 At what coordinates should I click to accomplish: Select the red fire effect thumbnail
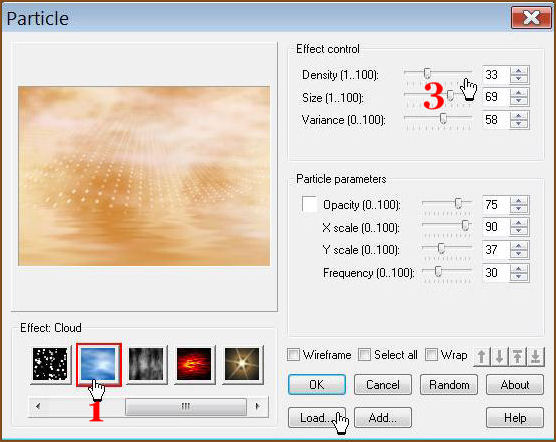(x=194, y=364)
